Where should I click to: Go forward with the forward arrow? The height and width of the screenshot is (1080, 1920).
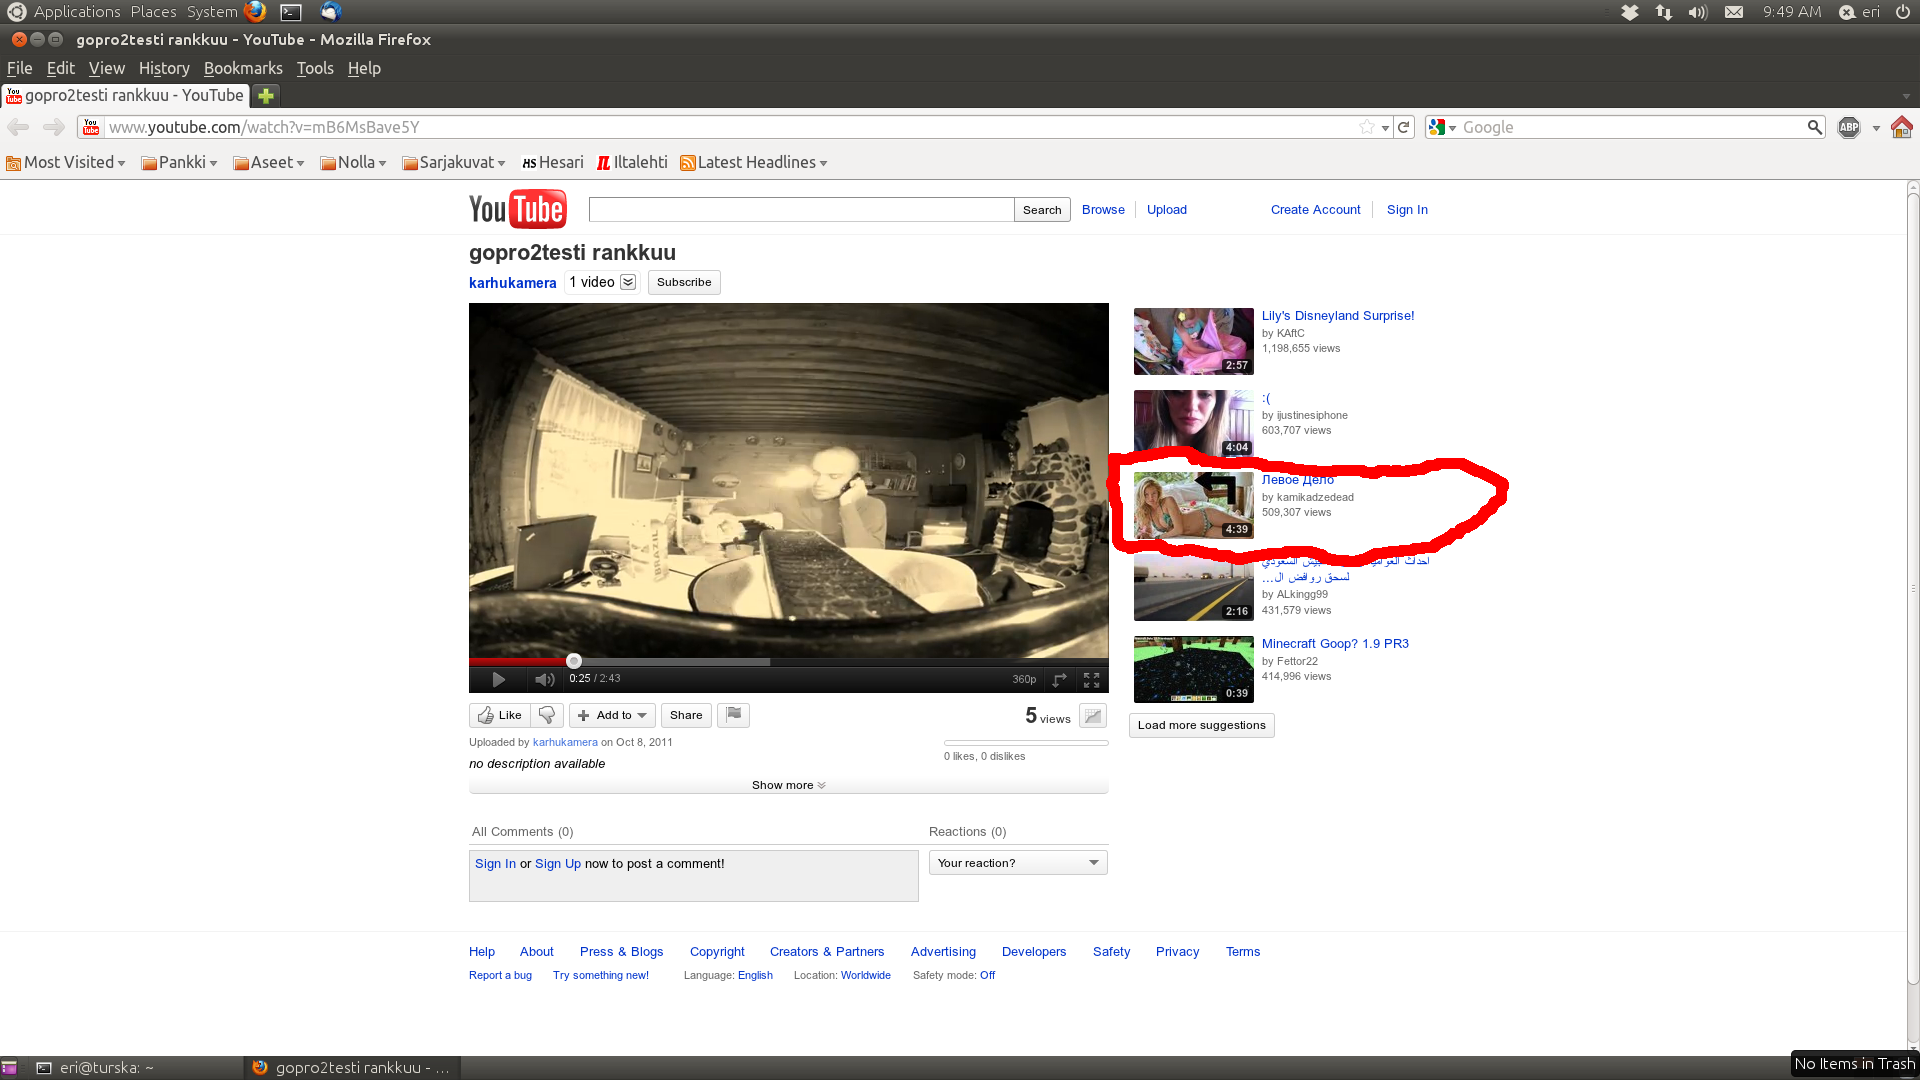(54, 127)
